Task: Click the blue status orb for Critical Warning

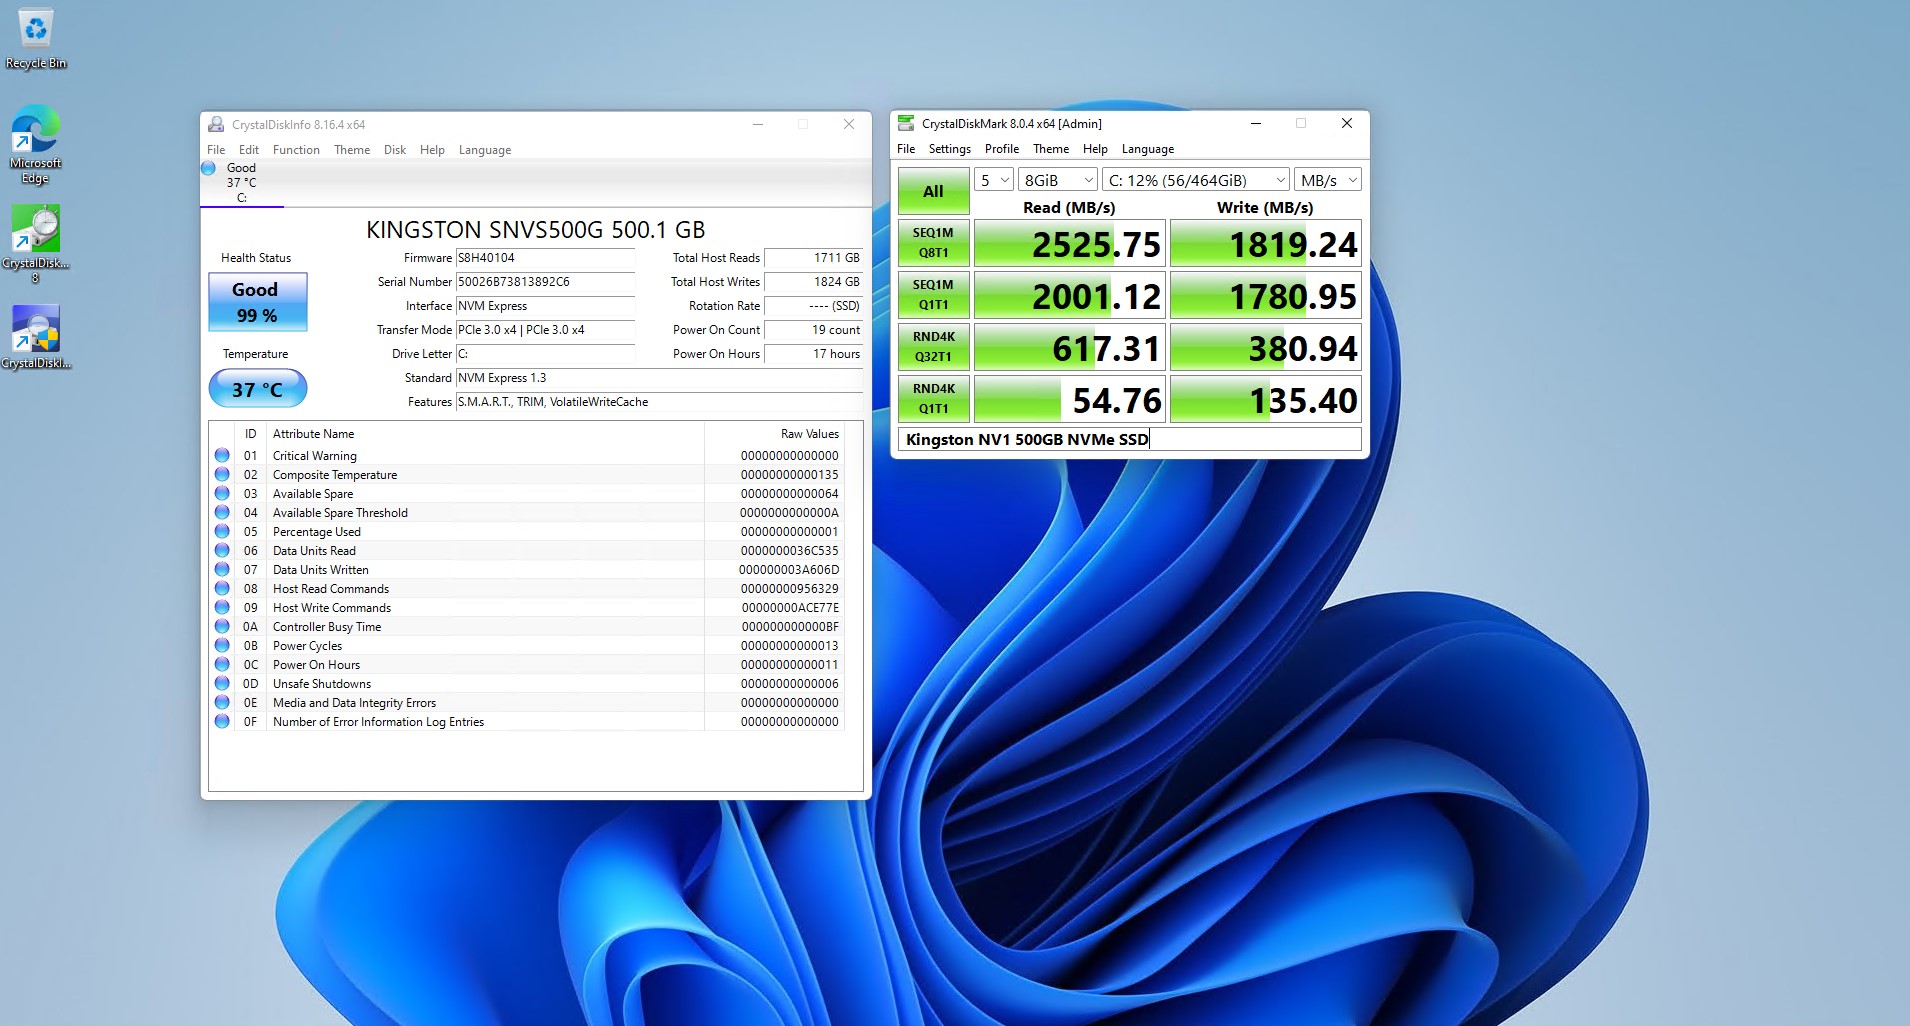Action: [222, 455]
